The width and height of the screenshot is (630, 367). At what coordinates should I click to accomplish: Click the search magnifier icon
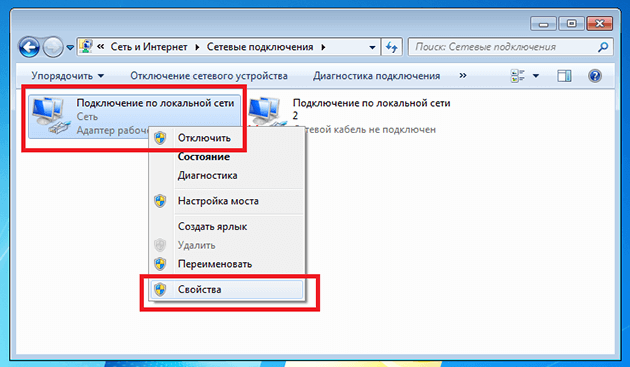[603, 47]
